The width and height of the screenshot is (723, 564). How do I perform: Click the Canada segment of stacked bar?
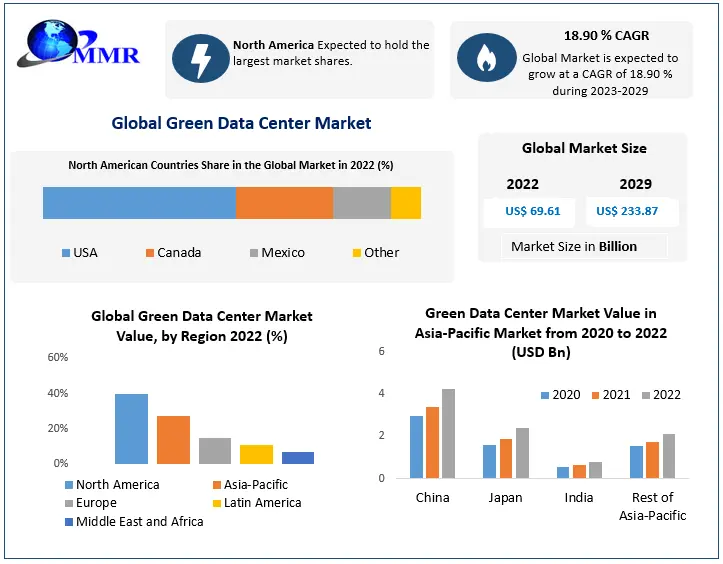284,202
